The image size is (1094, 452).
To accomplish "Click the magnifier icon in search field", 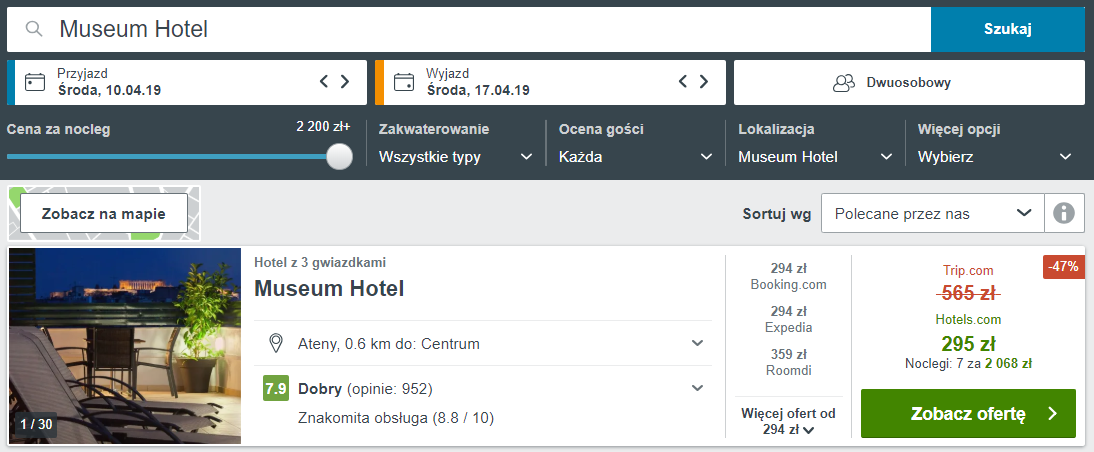I will (x=35, y=29).
